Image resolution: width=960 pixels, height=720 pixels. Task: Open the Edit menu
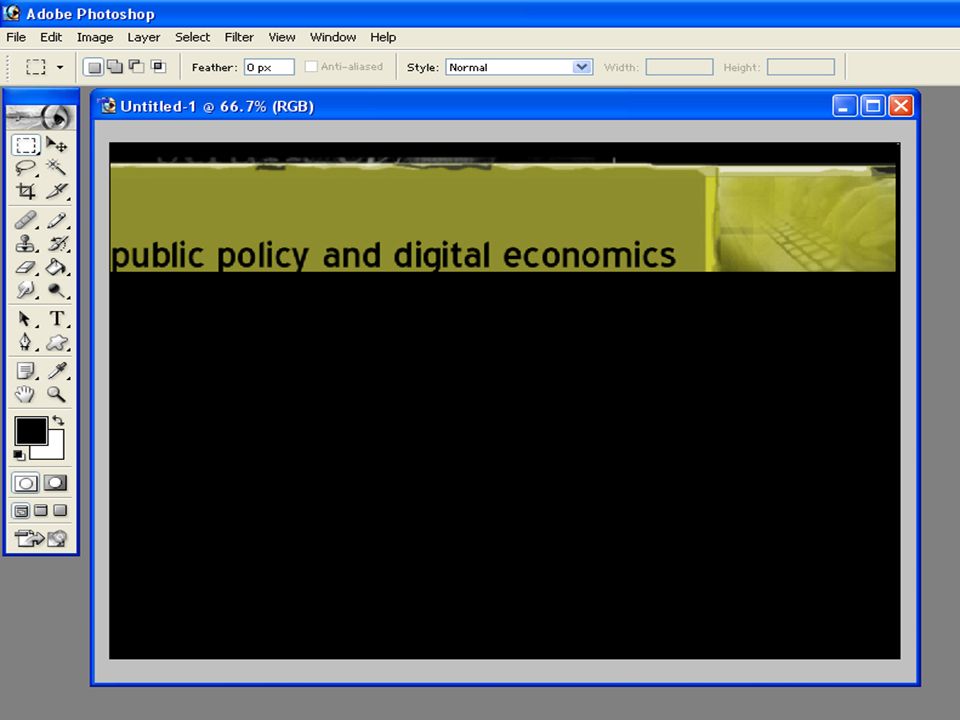point(51,37)
